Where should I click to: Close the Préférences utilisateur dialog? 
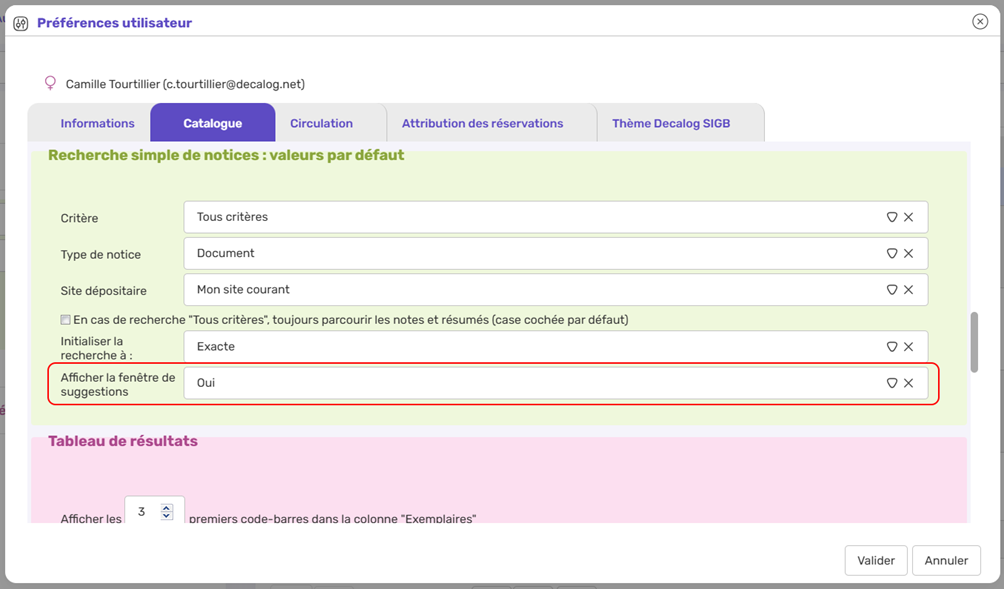[980, 22]
